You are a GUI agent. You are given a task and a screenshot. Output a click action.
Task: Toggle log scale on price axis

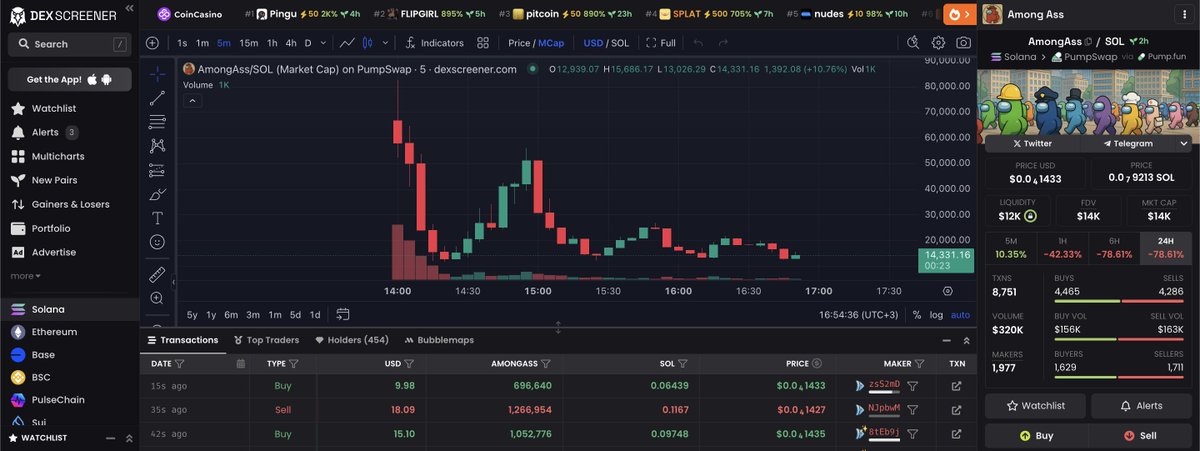(x=936, y=314)
